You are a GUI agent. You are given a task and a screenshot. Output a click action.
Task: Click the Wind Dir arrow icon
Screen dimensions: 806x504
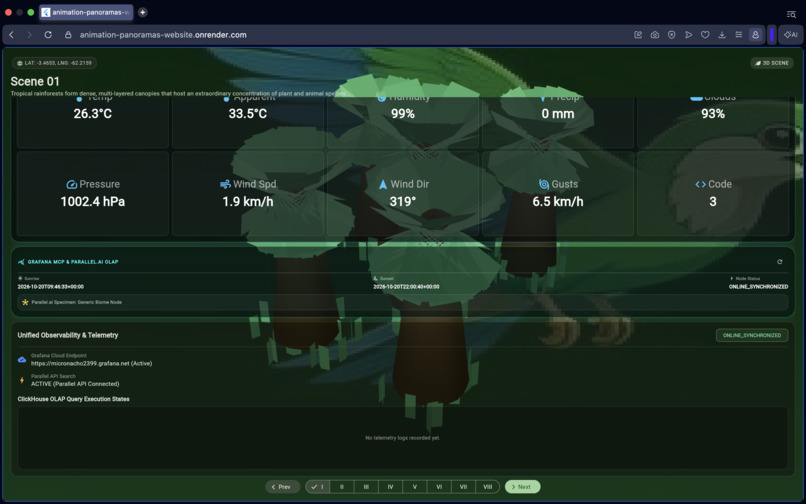pos(383,184)
